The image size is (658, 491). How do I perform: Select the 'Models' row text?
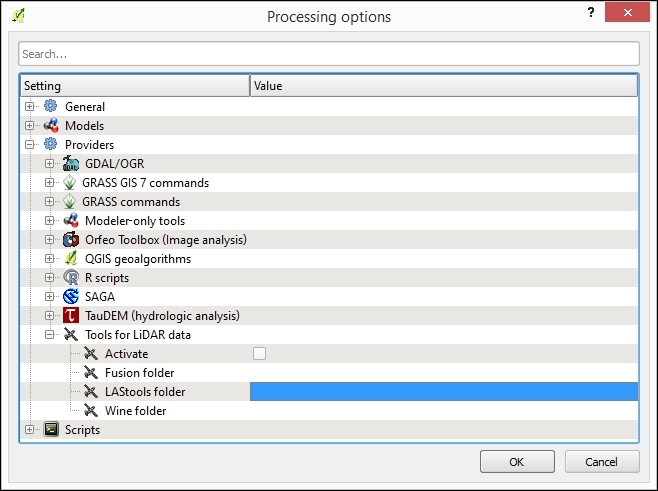[x=84, y=125]
